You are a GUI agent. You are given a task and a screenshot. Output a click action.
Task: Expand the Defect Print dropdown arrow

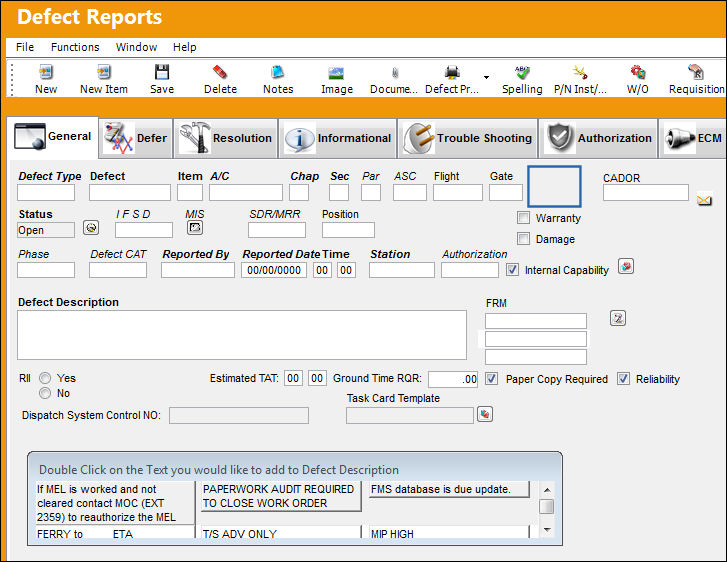486,77
